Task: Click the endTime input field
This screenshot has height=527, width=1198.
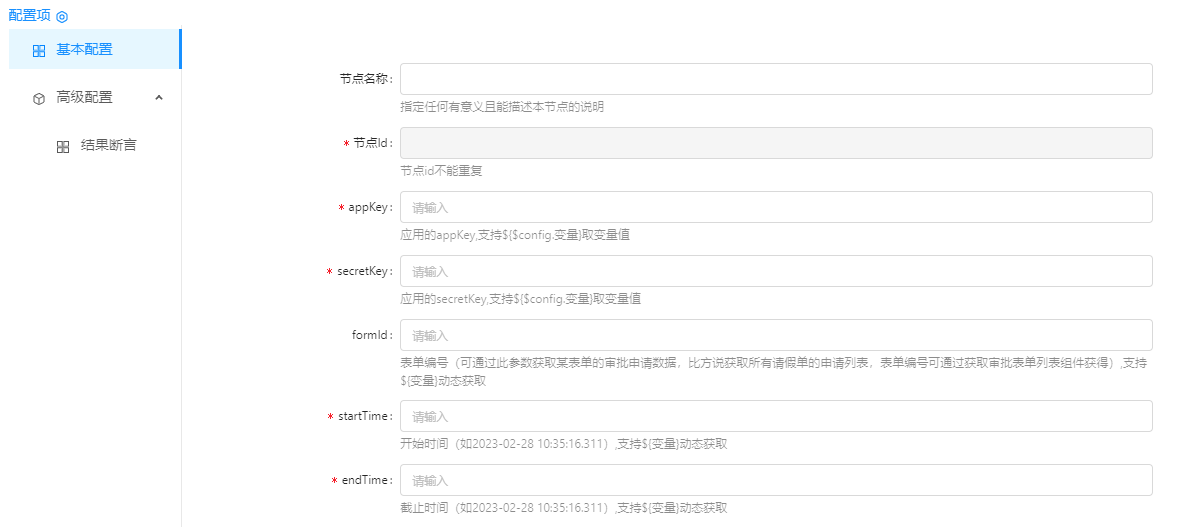Action: [776, 480]
